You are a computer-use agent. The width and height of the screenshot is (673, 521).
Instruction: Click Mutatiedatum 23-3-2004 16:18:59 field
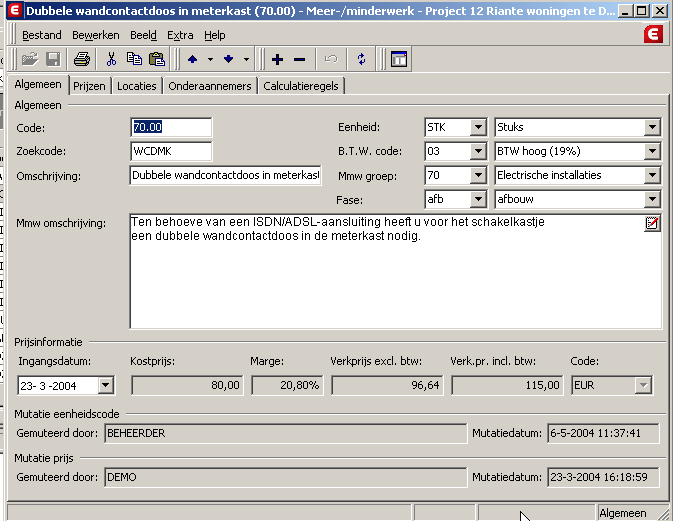pos(603,477)
